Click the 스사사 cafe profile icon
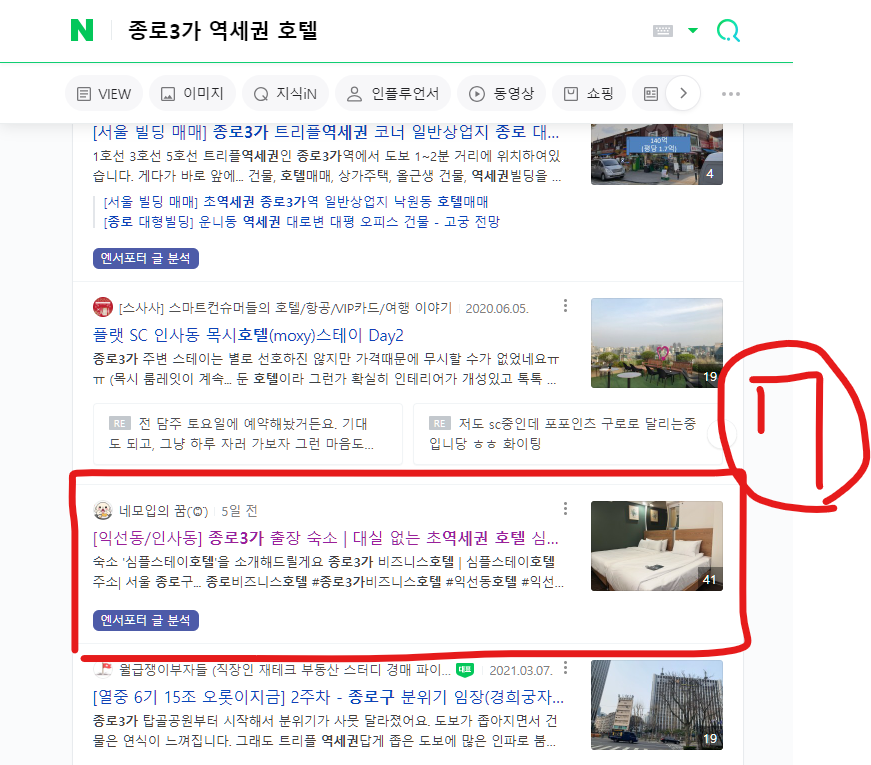 pyautogui.click(x=103, y=307)
